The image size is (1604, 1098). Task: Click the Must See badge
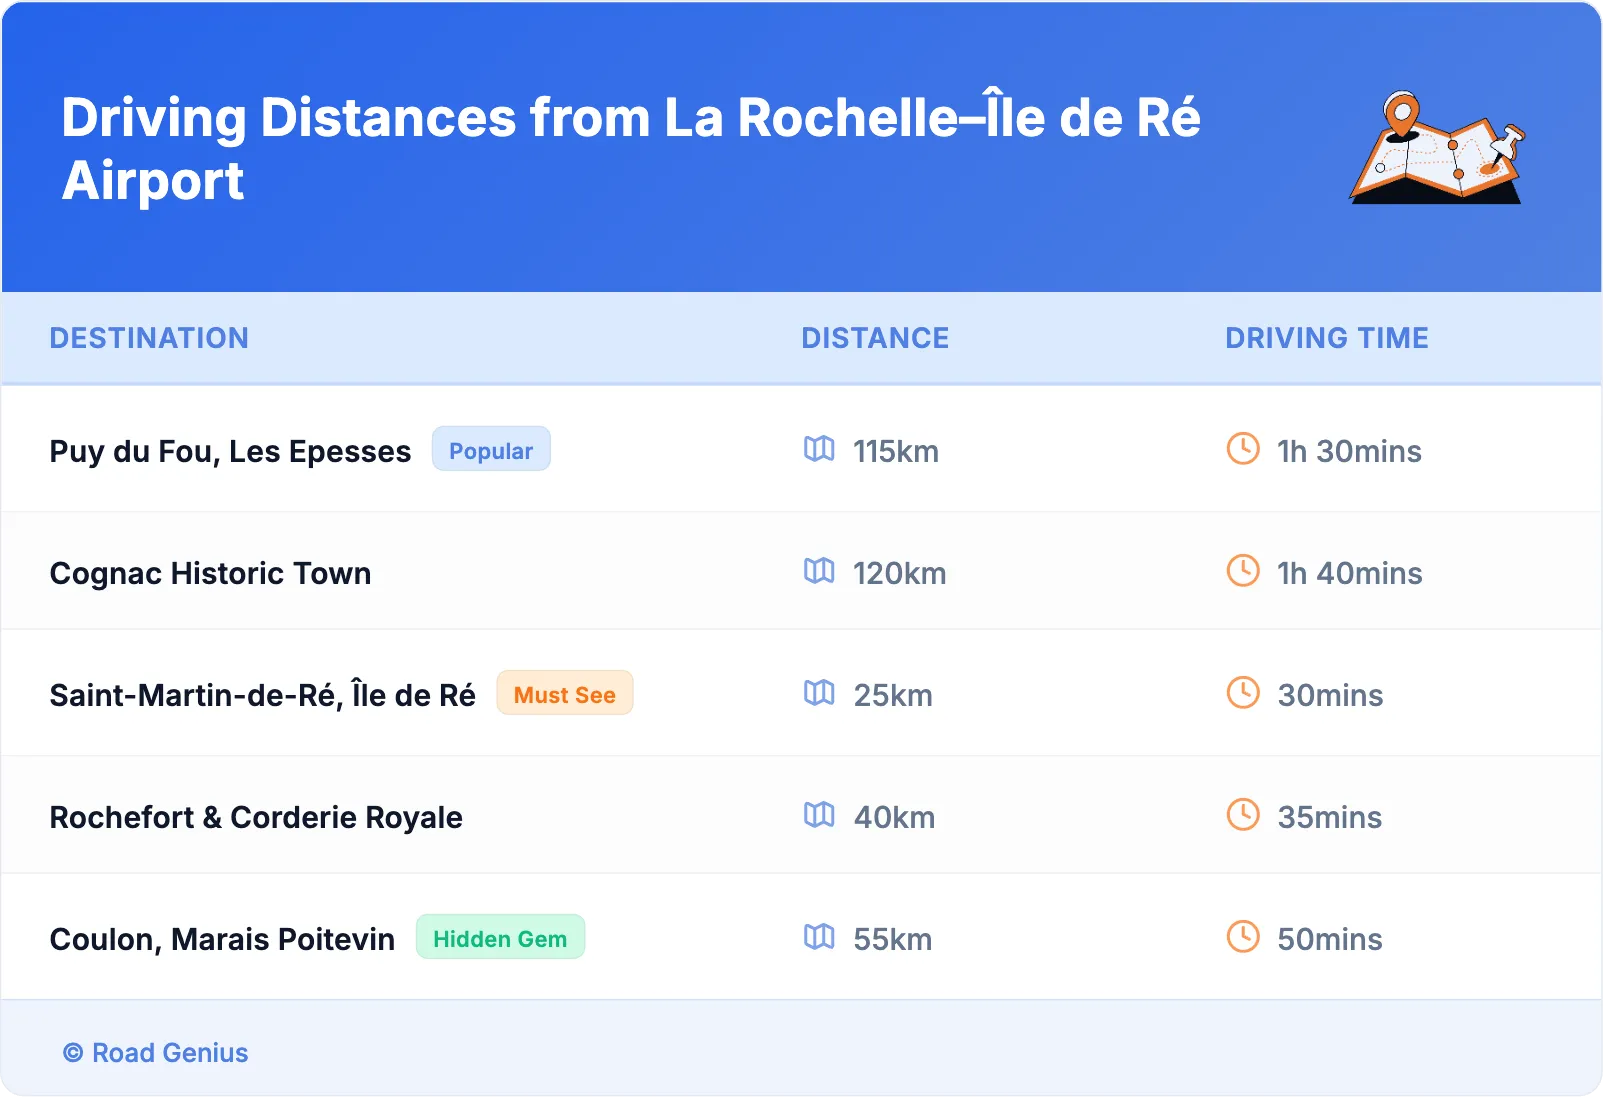(565, 694)
